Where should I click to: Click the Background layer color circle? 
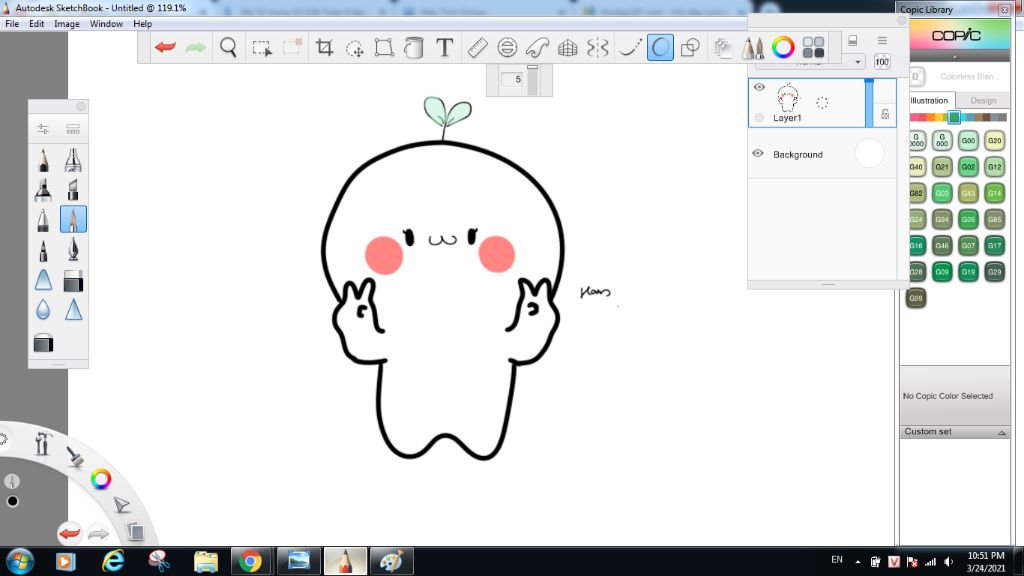[869, 154]
